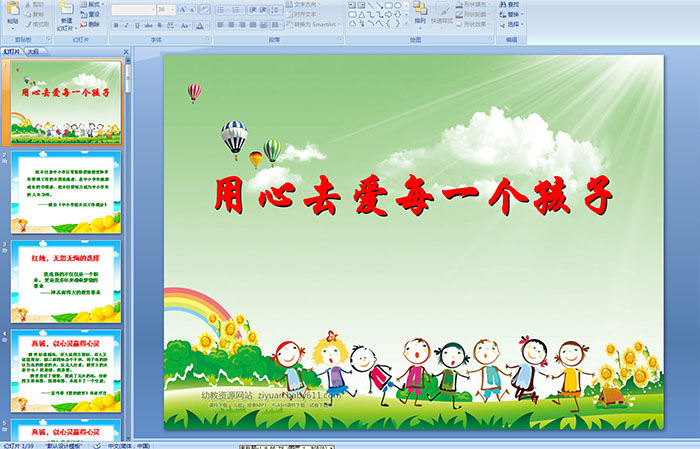Toggle Center text alignment
Viewport: 700px width, 449px height.
231,25
